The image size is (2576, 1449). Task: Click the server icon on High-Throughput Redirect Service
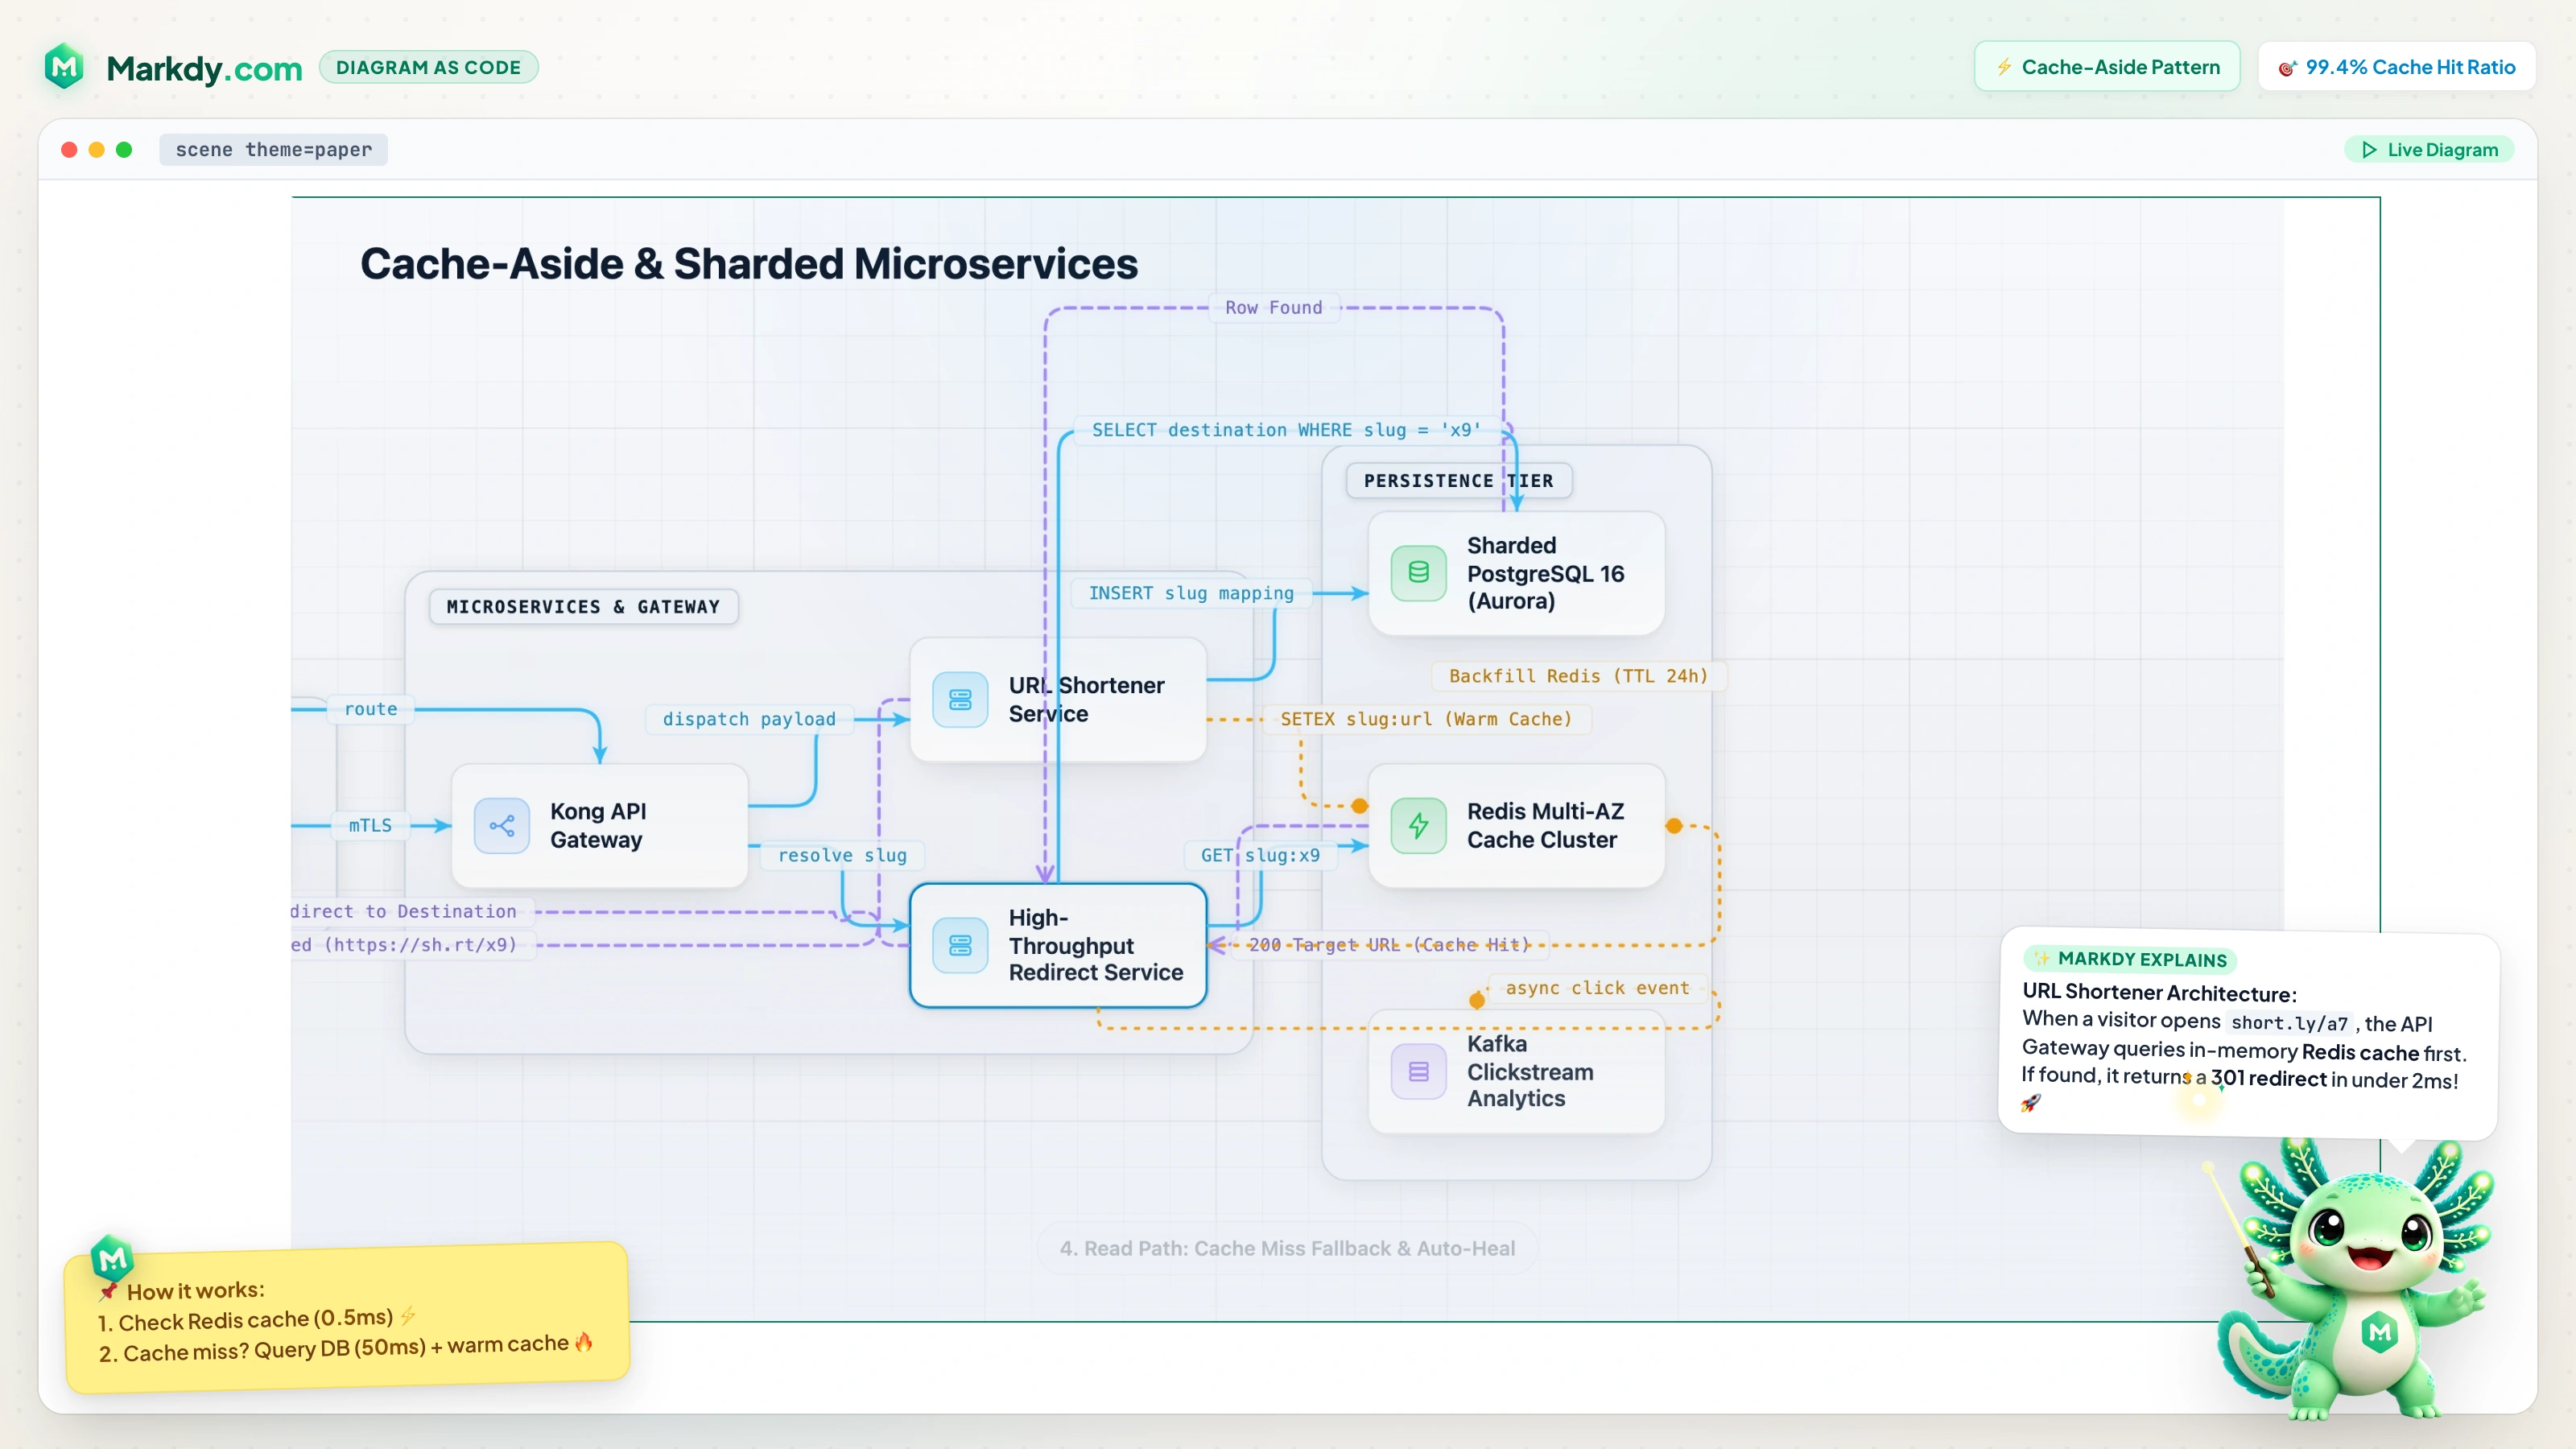pos(960,945)
